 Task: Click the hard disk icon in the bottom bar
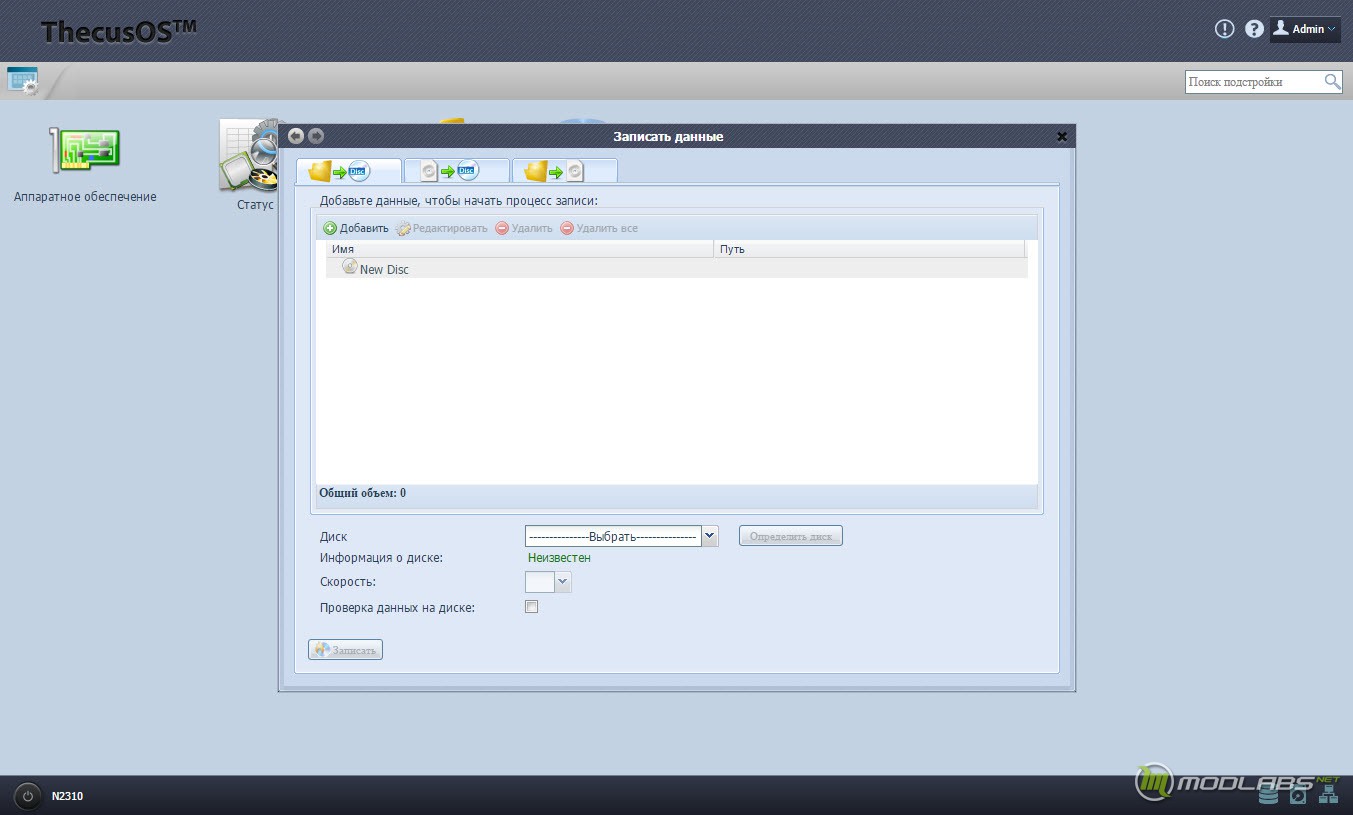tap(1298, 795)
